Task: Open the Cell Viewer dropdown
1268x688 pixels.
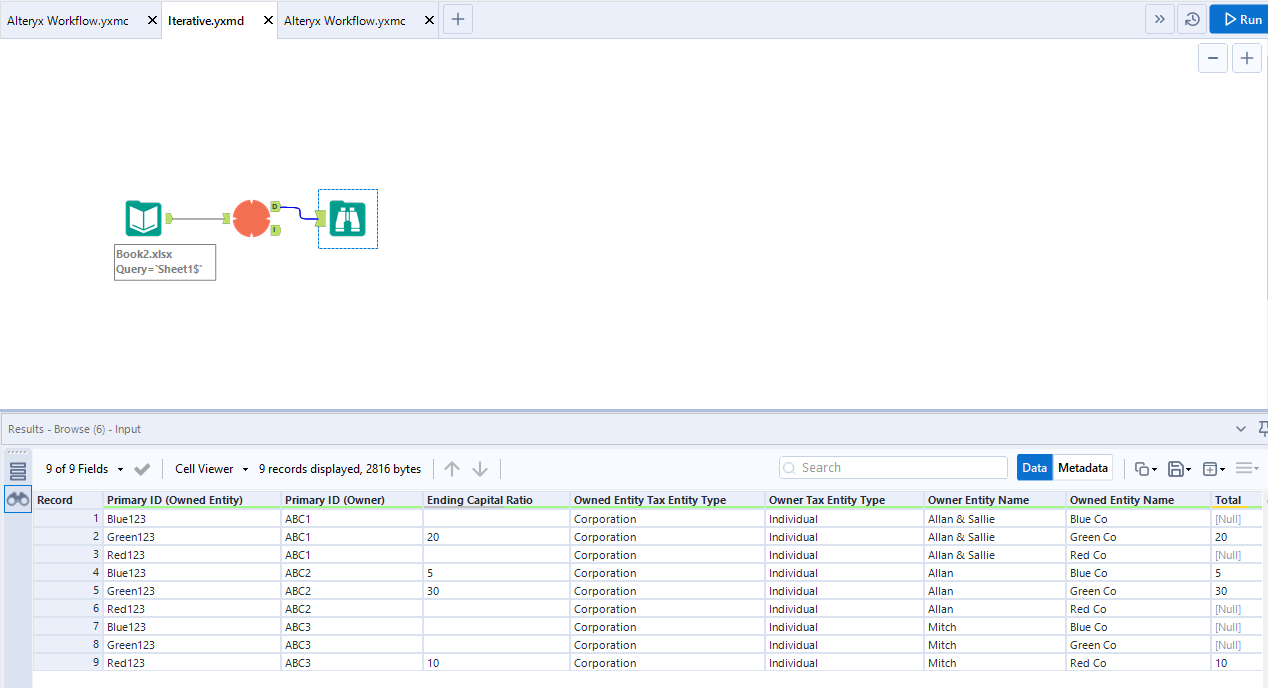Action: (209, 467)
